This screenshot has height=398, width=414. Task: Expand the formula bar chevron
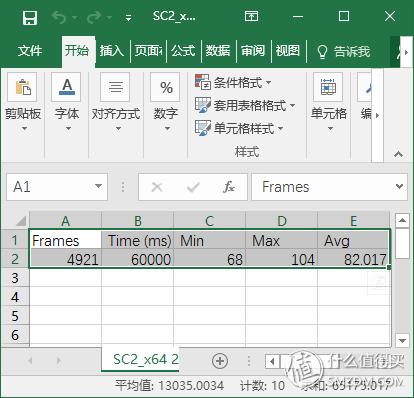click(399, 186)
